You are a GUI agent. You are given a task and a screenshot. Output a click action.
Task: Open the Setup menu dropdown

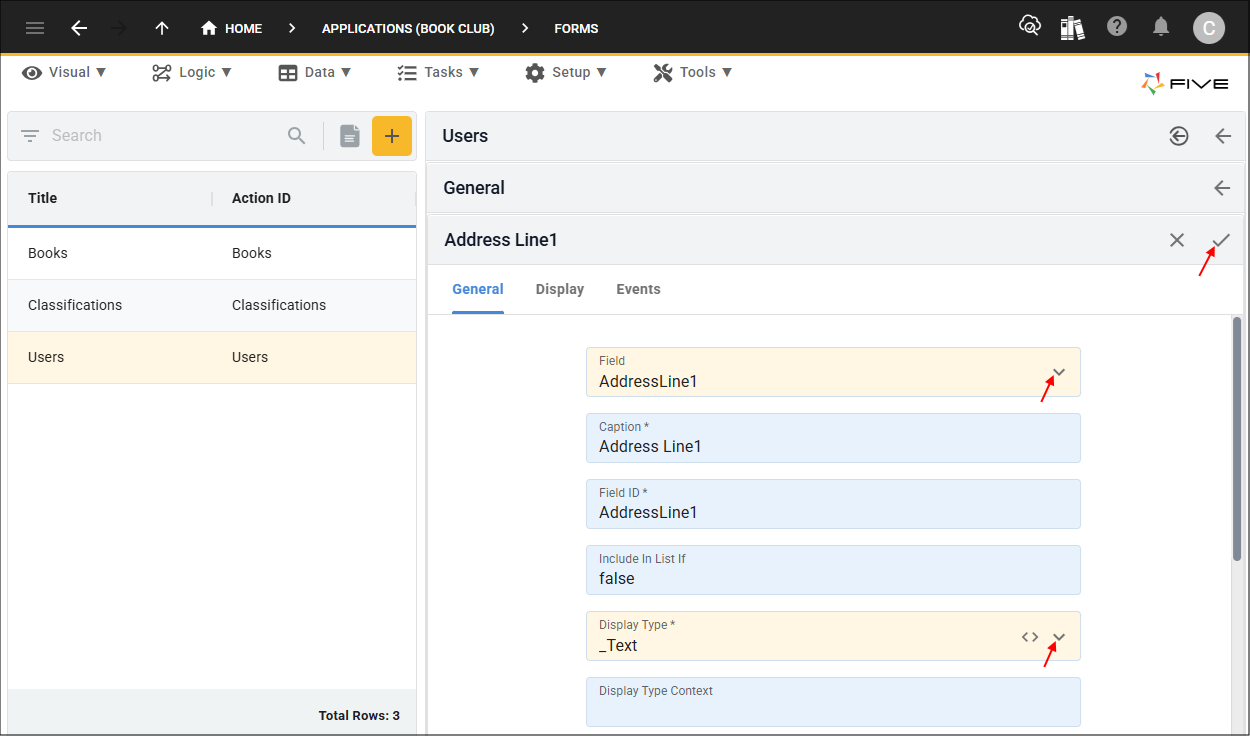tap(565, 72)
